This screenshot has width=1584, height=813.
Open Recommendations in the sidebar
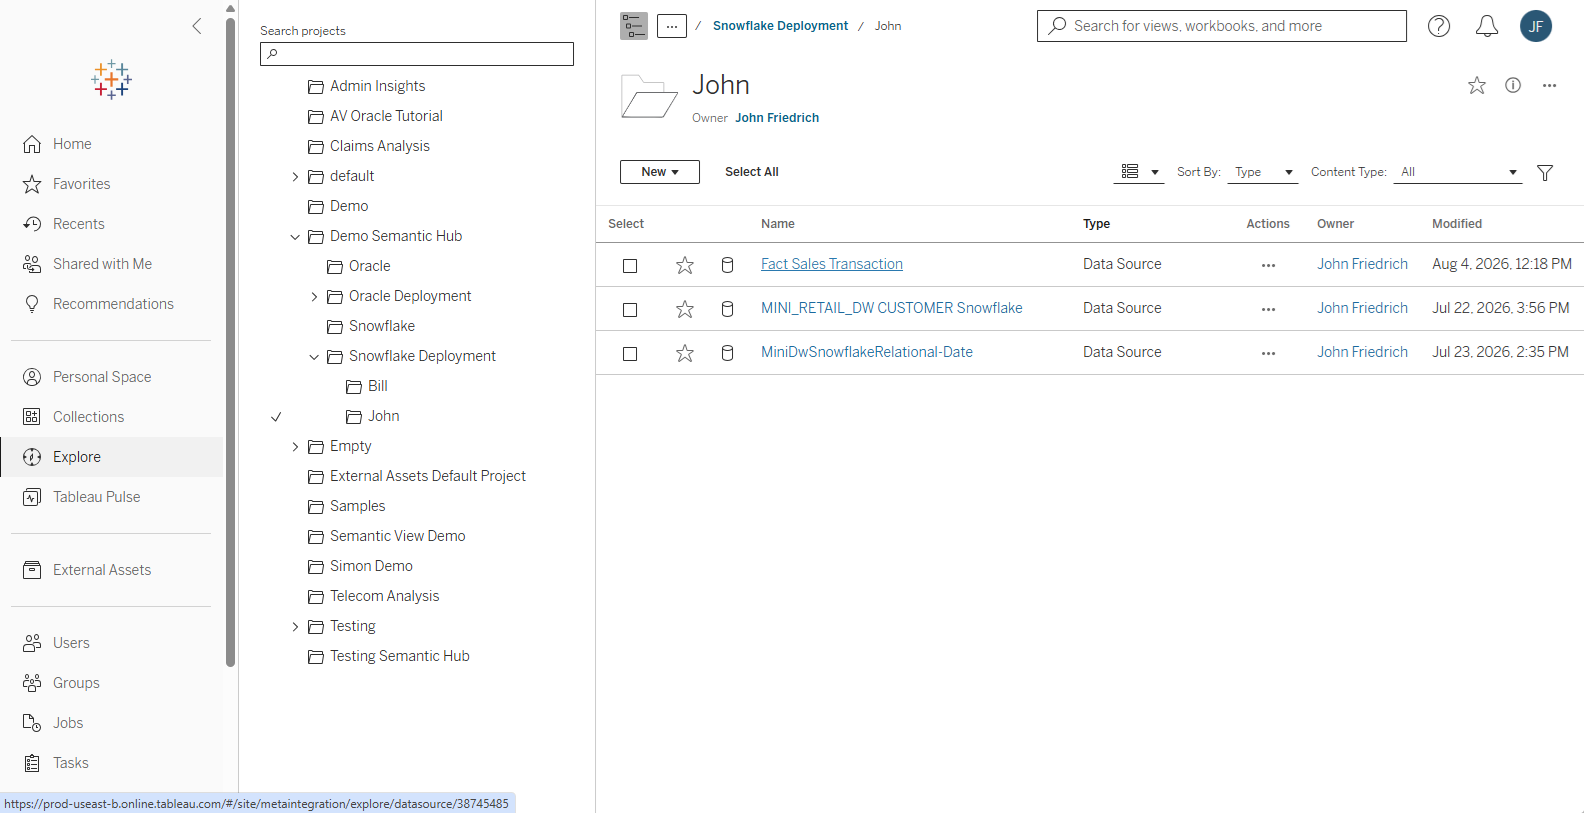click(111, 304)
